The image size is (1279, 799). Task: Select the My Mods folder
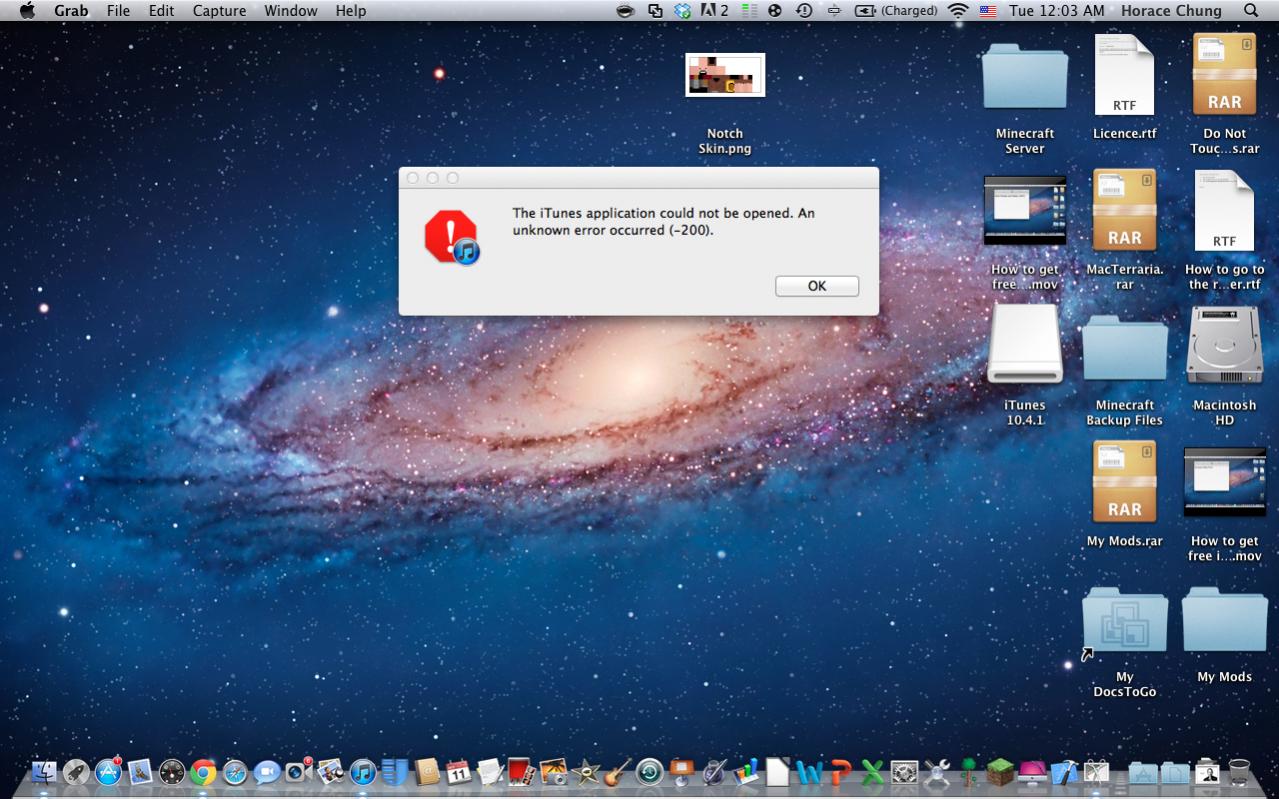pyautogui.click(x=1225, y=635)
